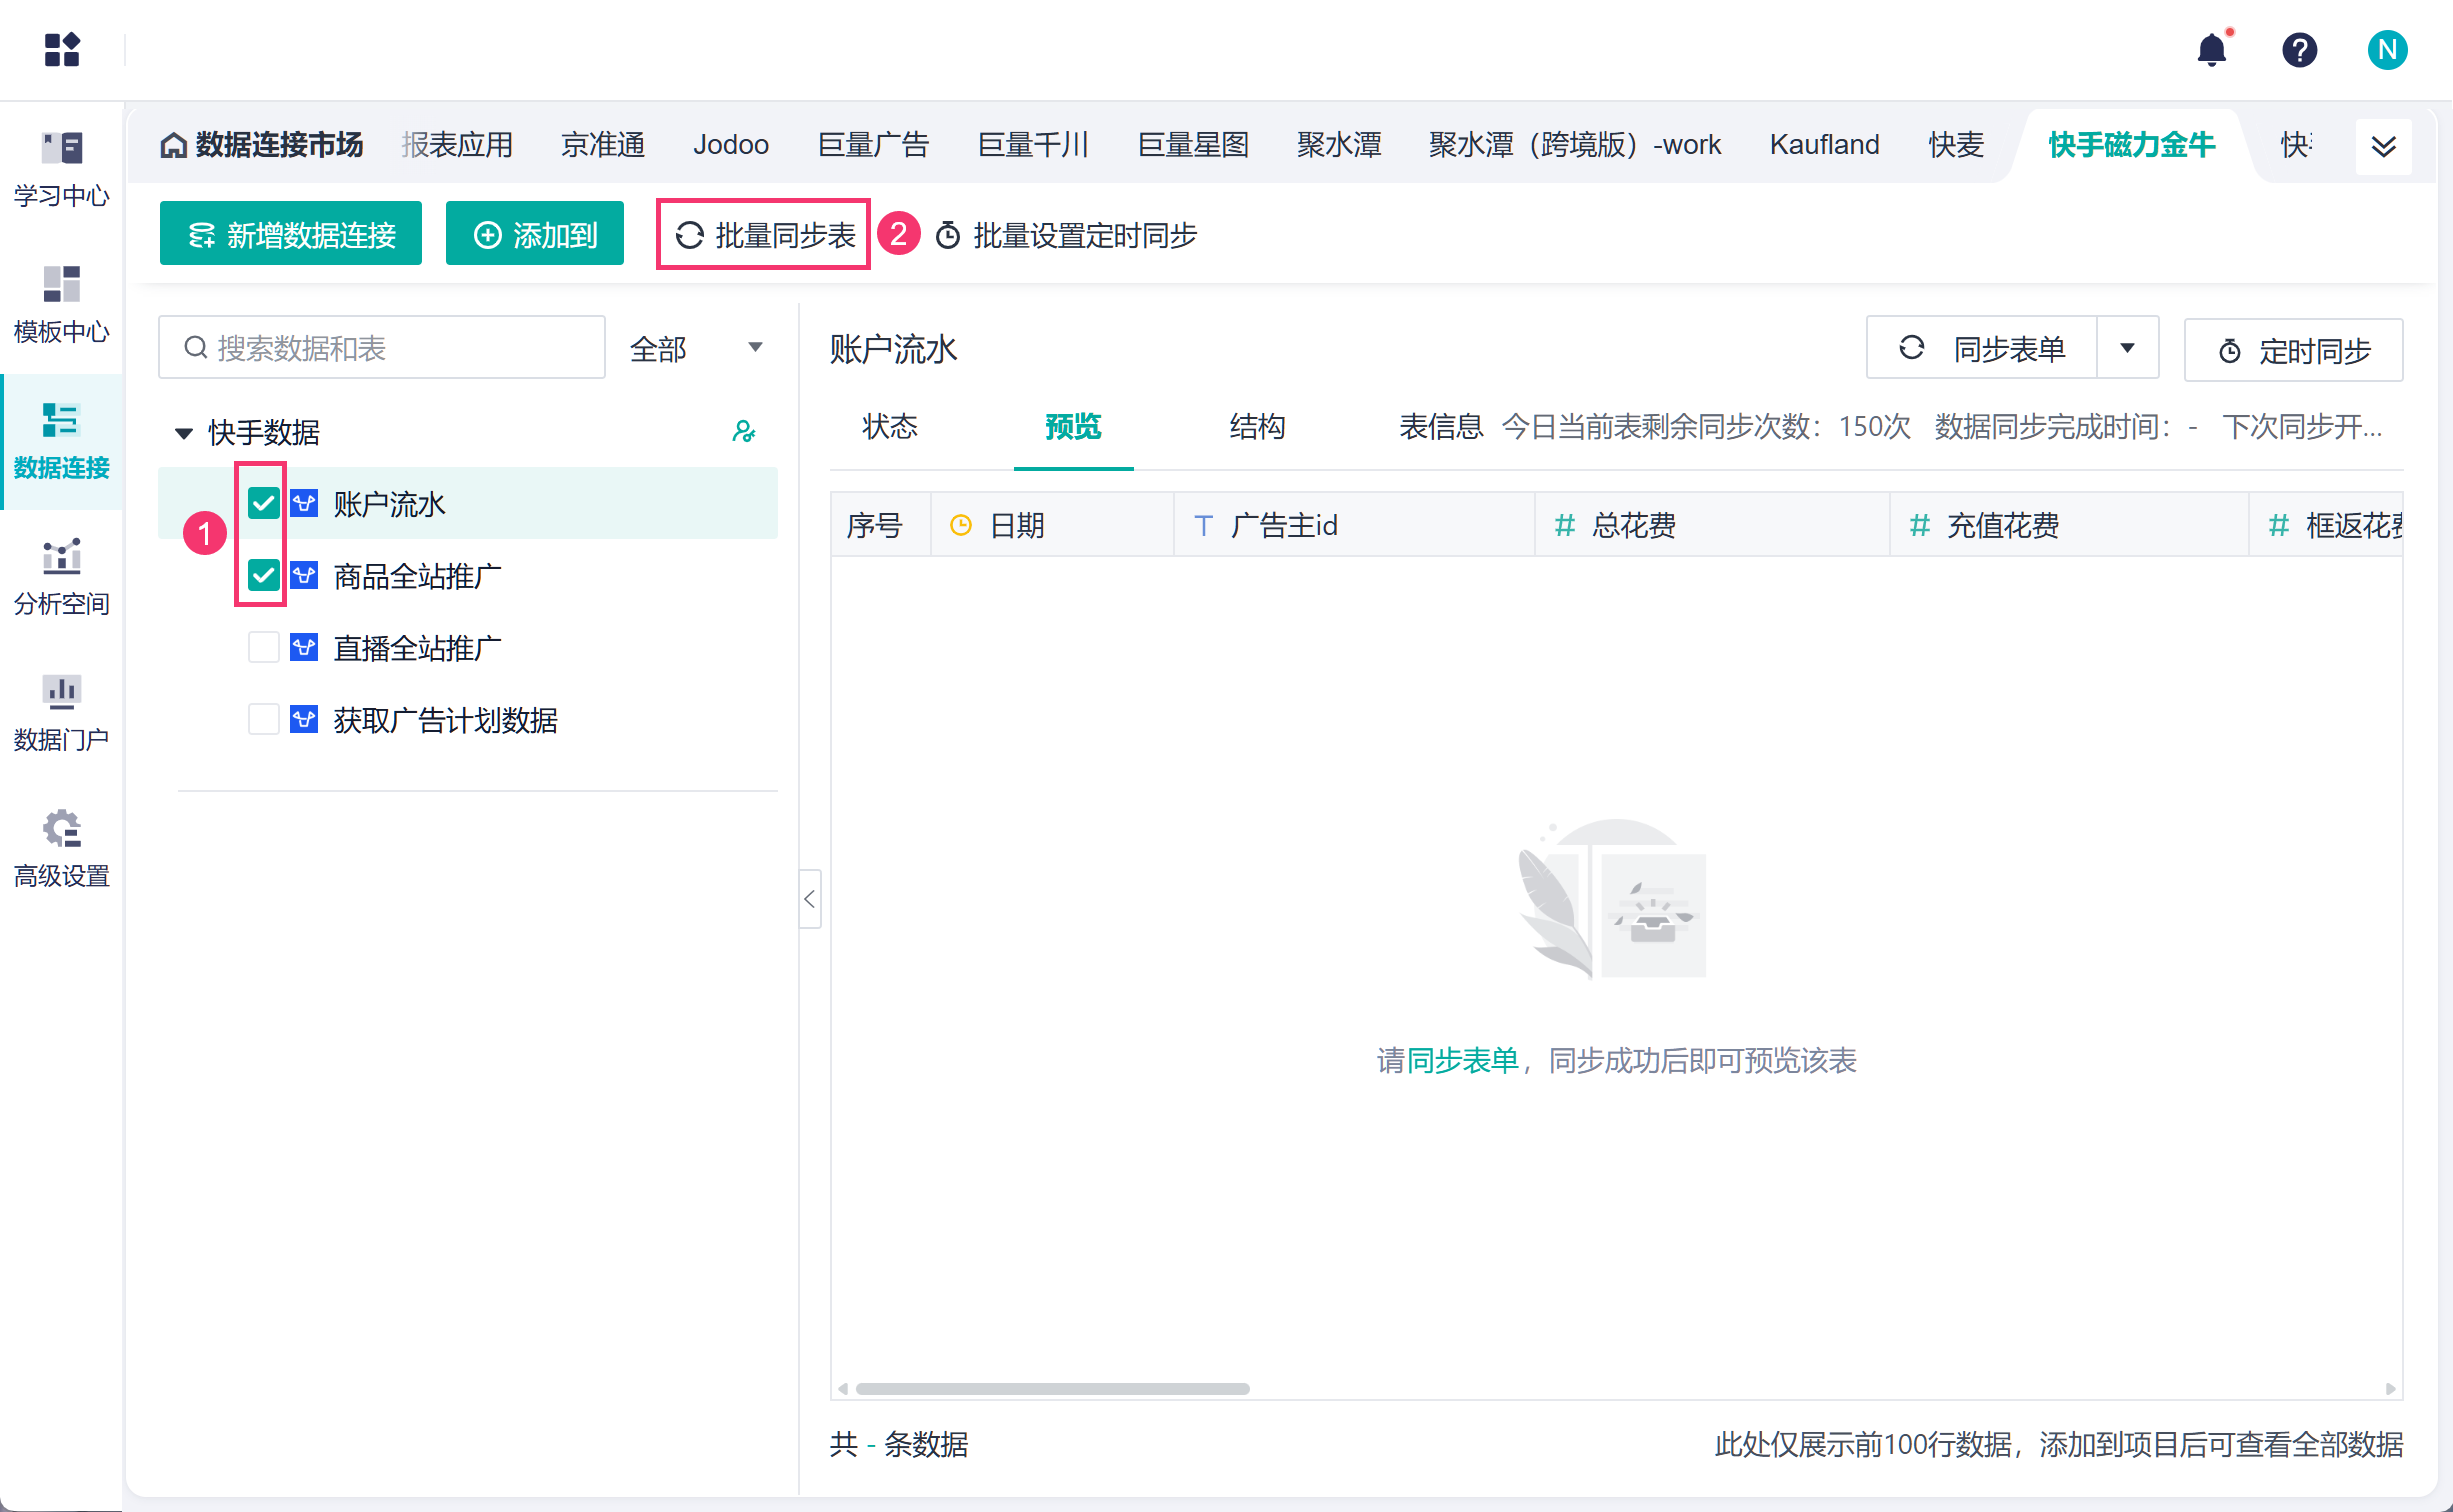Viewport: 2453px width, 1512px height.
Task: Focus the 搜索数据和表 search field
Action: [x=382, y=347]
